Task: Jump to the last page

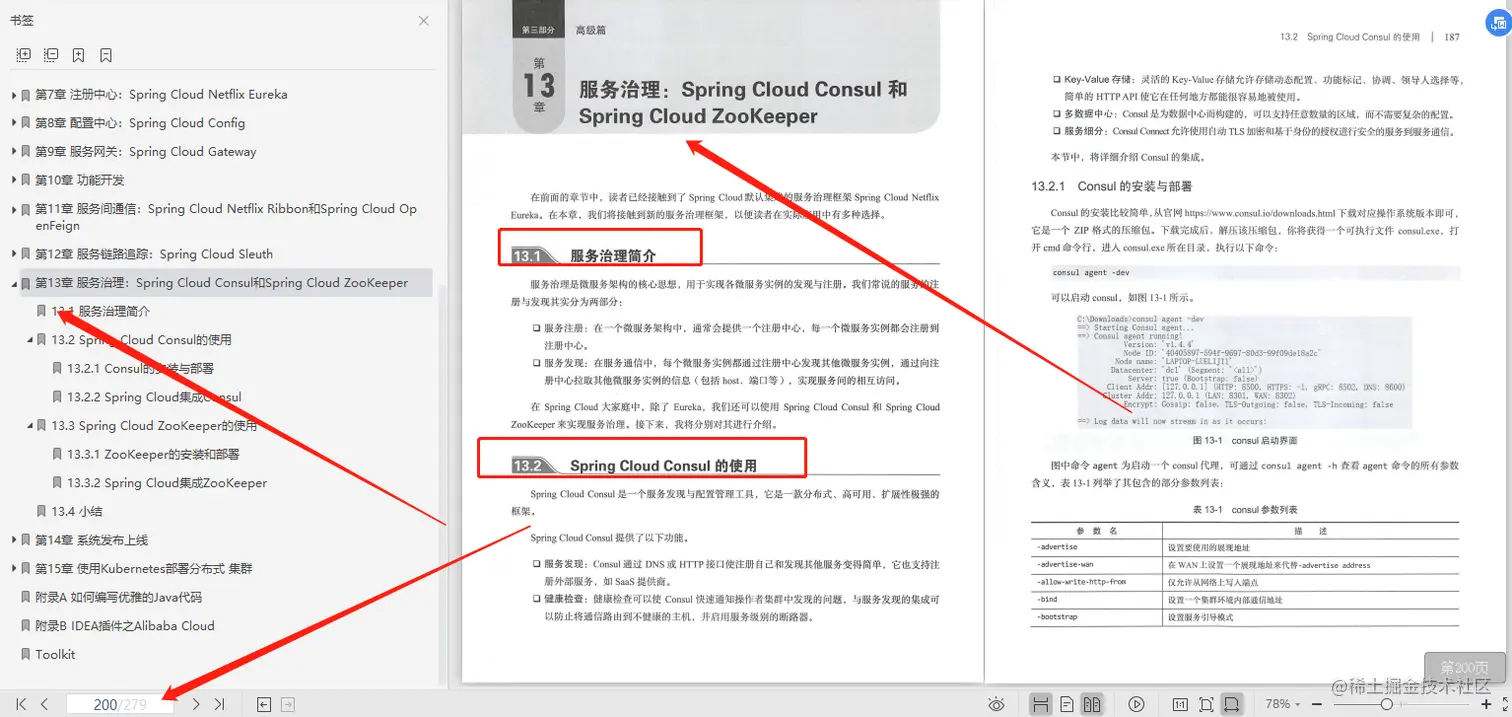Action: (x=219, y=704)
